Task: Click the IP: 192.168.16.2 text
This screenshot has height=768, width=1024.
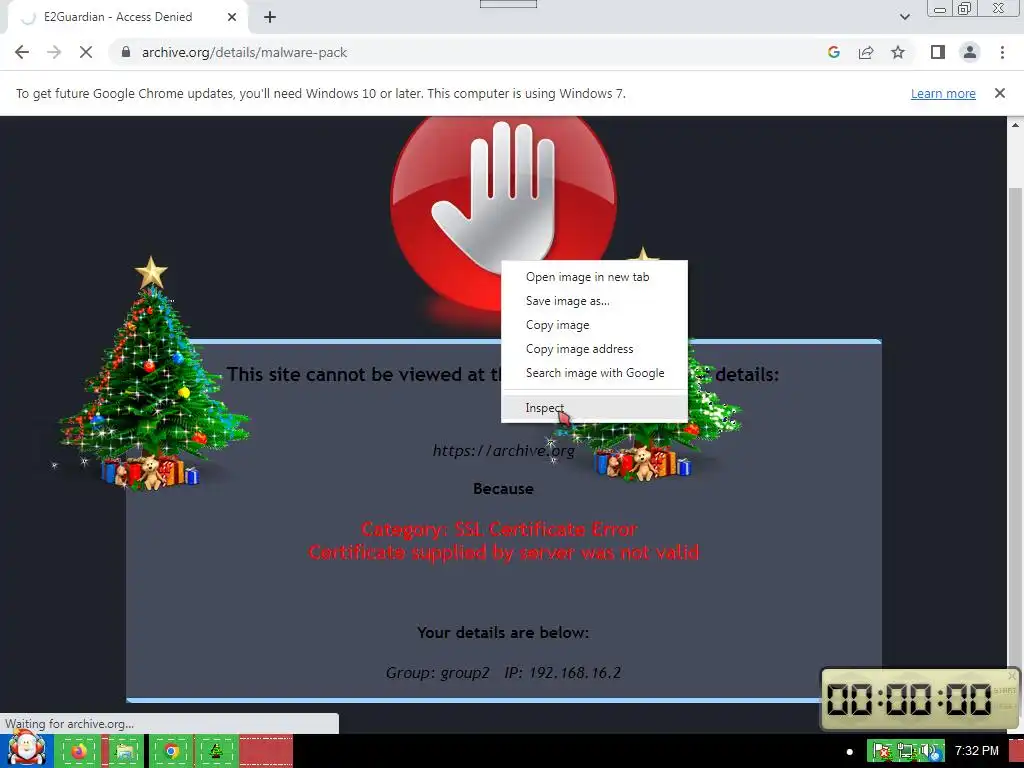Action: pyautogui.click(x=562, y=673)
